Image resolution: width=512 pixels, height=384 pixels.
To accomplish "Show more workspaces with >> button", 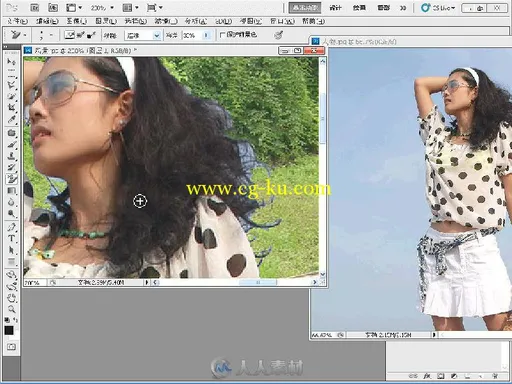I will click(403, 8).
